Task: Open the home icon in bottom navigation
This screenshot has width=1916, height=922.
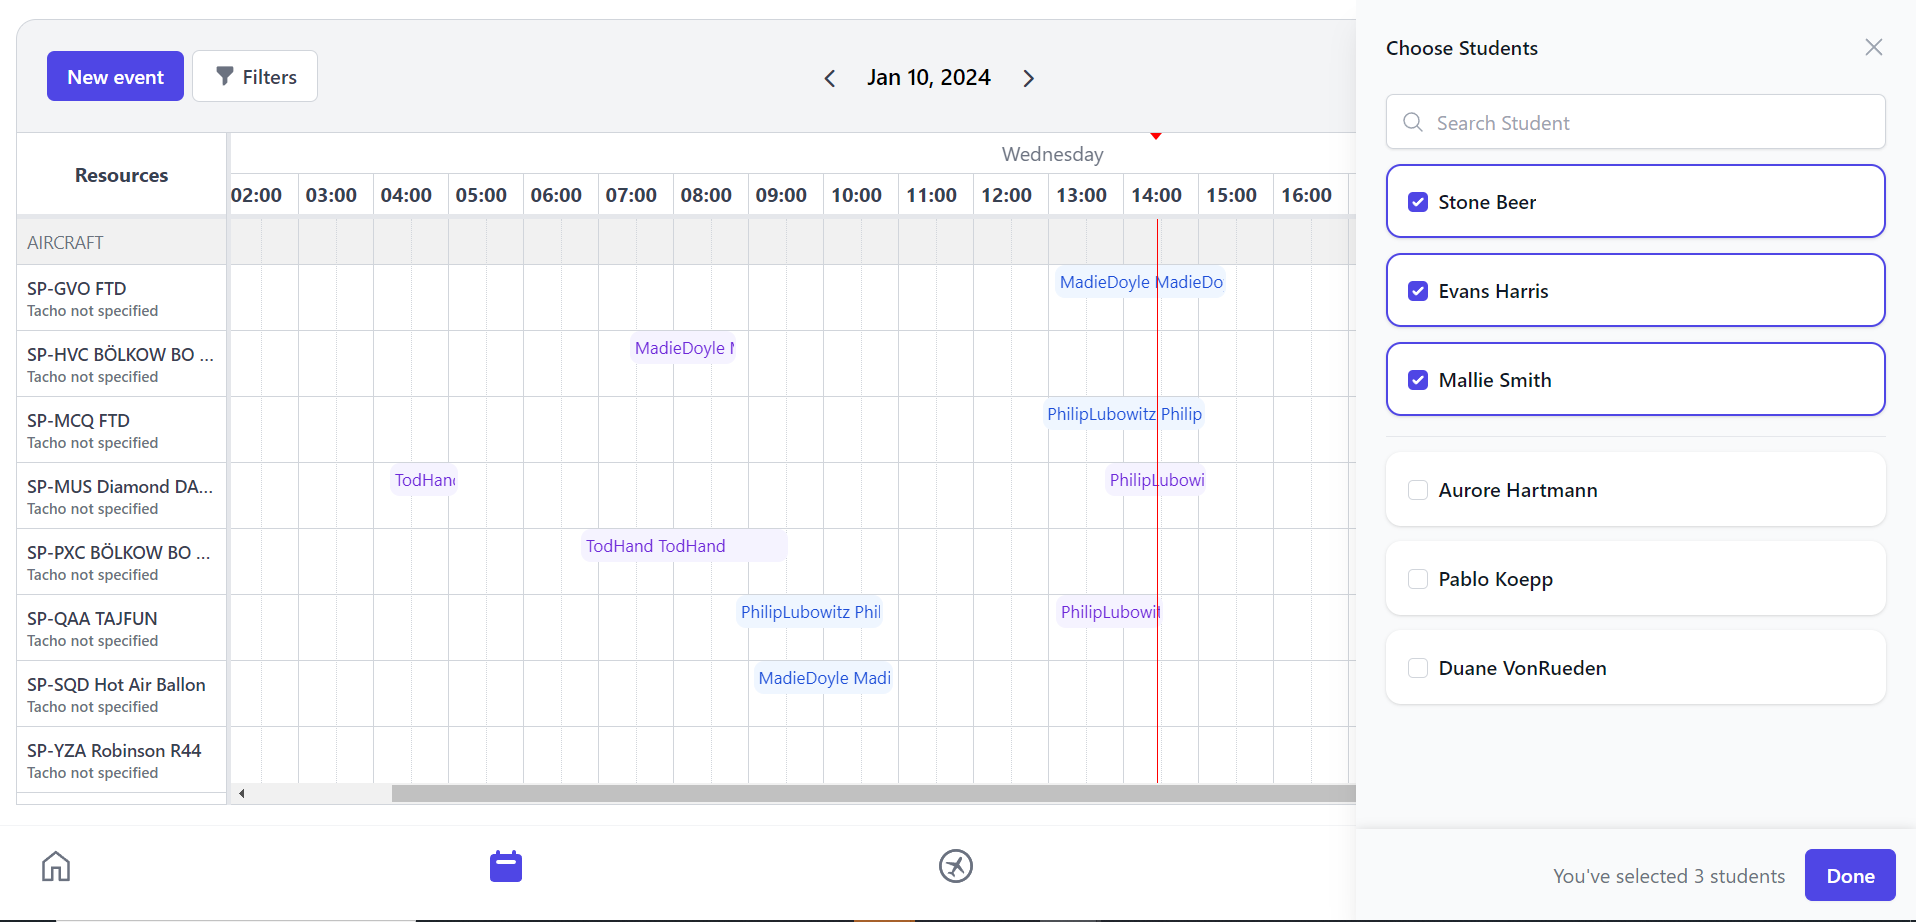Action: coord(56,866)
